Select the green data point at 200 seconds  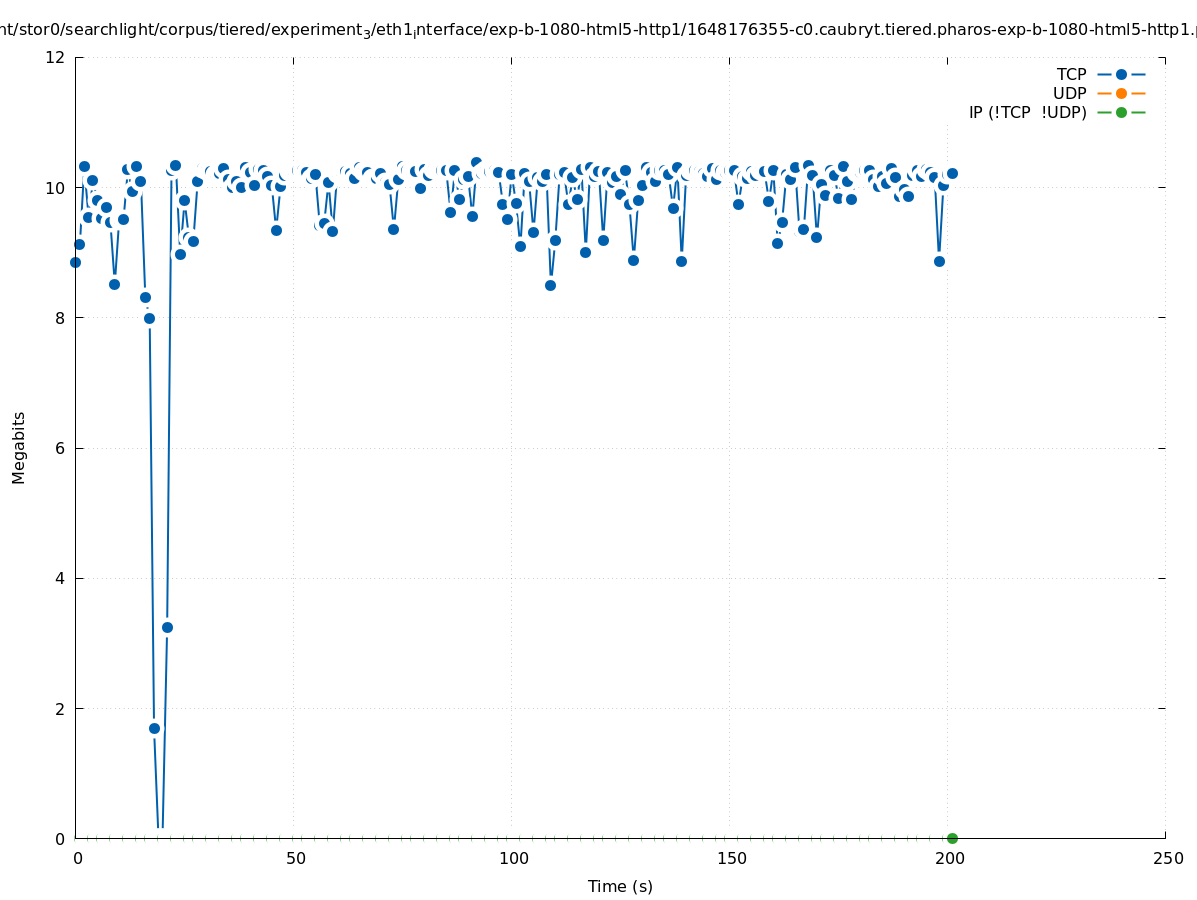952,838
